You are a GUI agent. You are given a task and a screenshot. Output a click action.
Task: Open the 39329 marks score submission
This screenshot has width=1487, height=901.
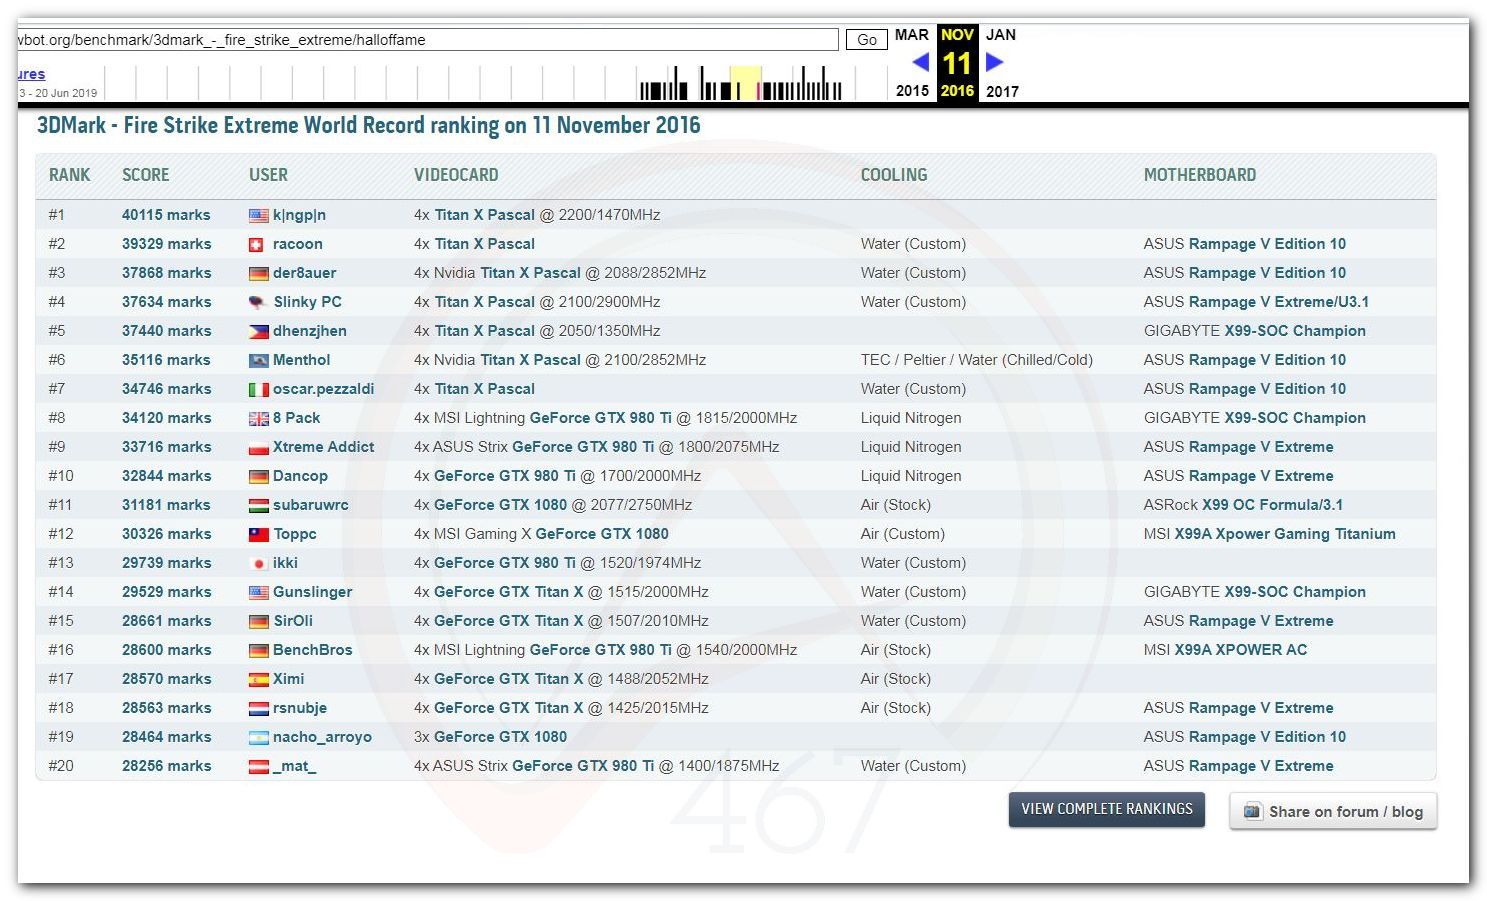coord(166,244)
